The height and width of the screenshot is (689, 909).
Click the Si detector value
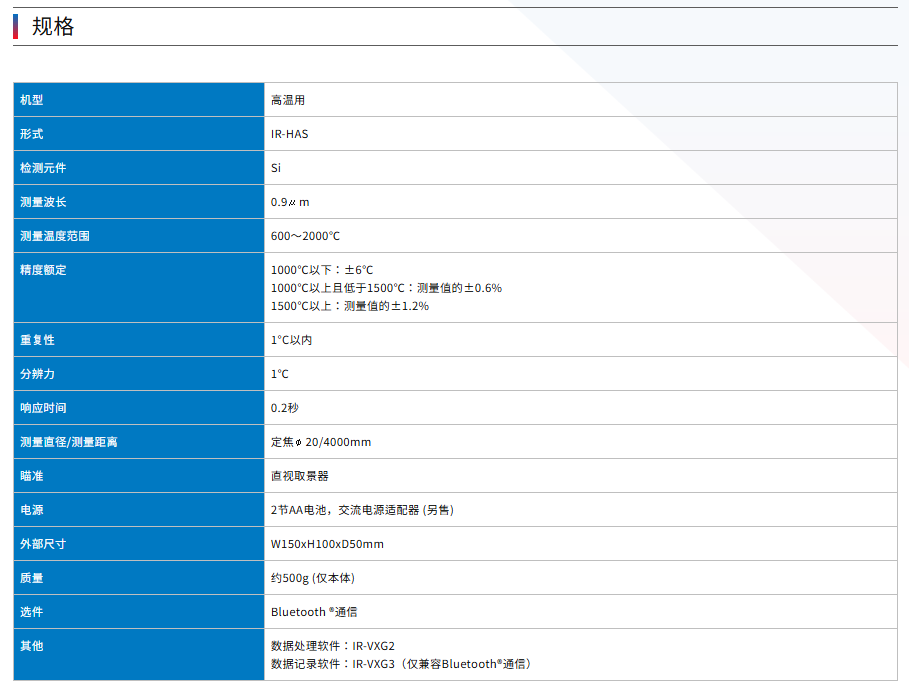point(276,168)
